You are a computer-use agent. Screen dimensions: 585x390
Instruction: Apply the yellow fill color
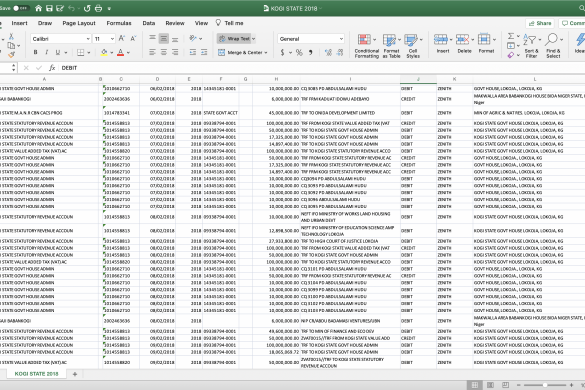click(104, 53)
